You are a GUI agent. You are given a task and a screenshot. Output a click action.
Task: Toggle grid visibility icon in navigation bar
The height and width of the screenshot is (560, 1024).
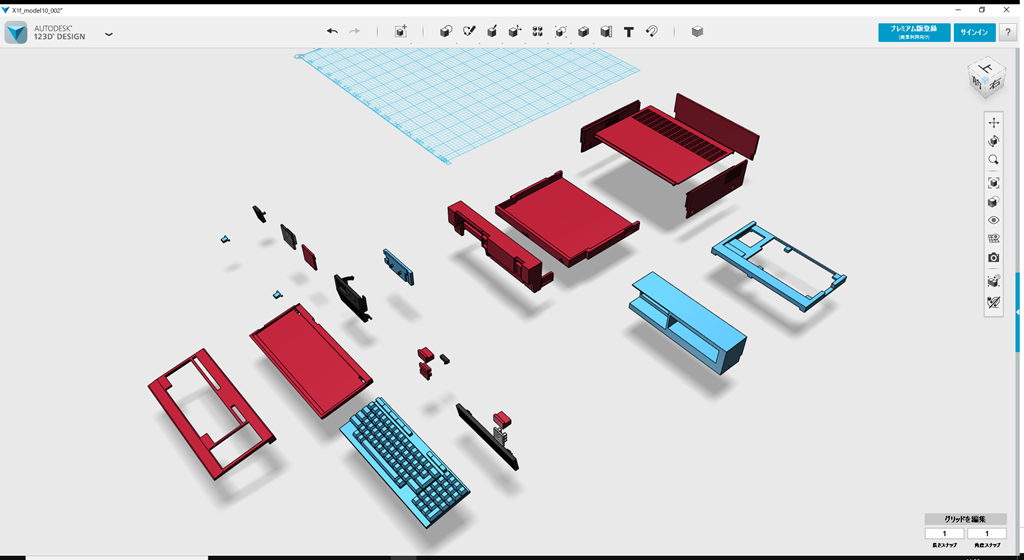(x=993, y=239)
